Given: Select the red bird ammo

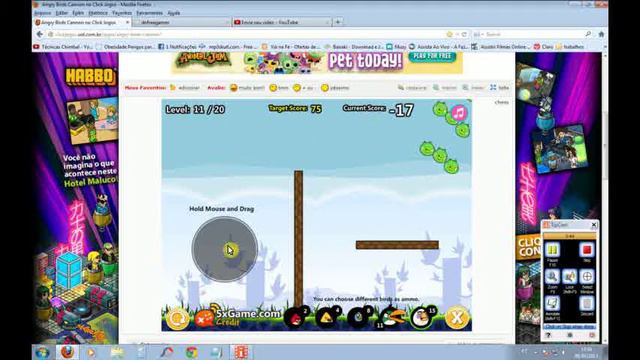Looking at the screenshot, I should pyautogui.click(x=295, y=318).
